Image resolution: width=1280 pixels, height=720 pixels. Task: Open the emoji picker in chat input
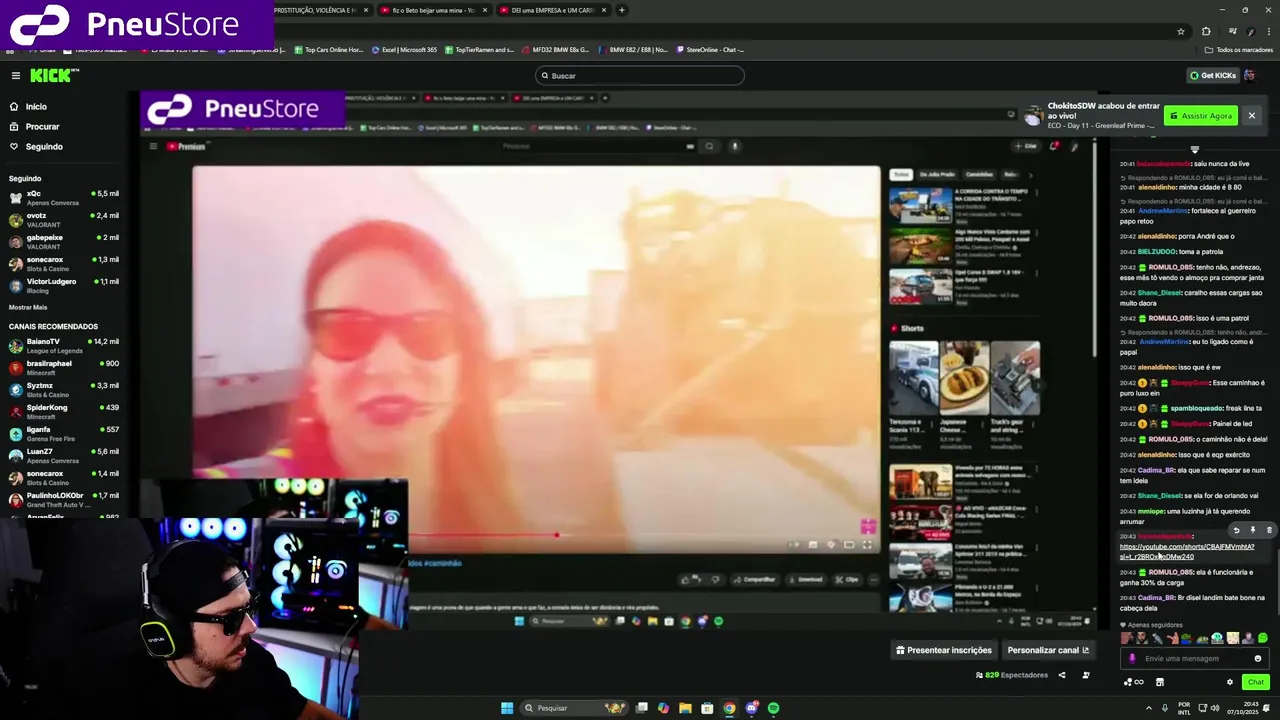pyautogui.click(x=1258, y=658)
